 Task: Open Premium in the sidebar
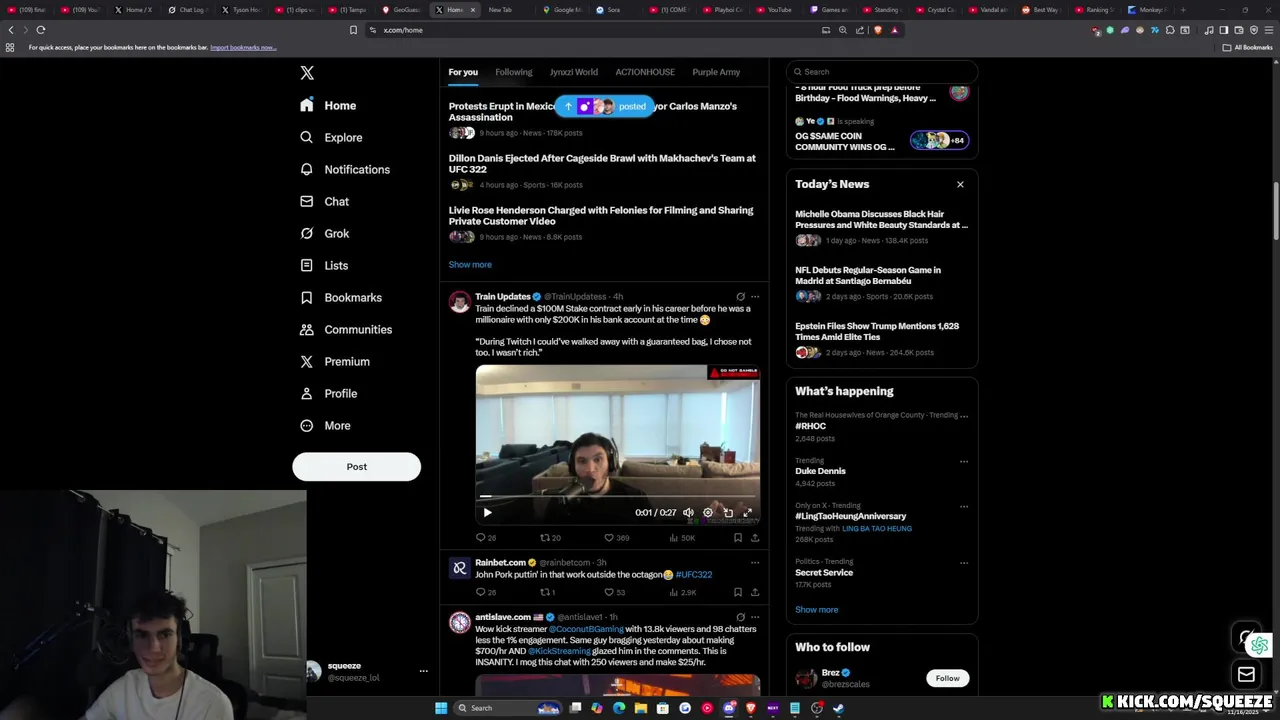click(x=335, y=362)
